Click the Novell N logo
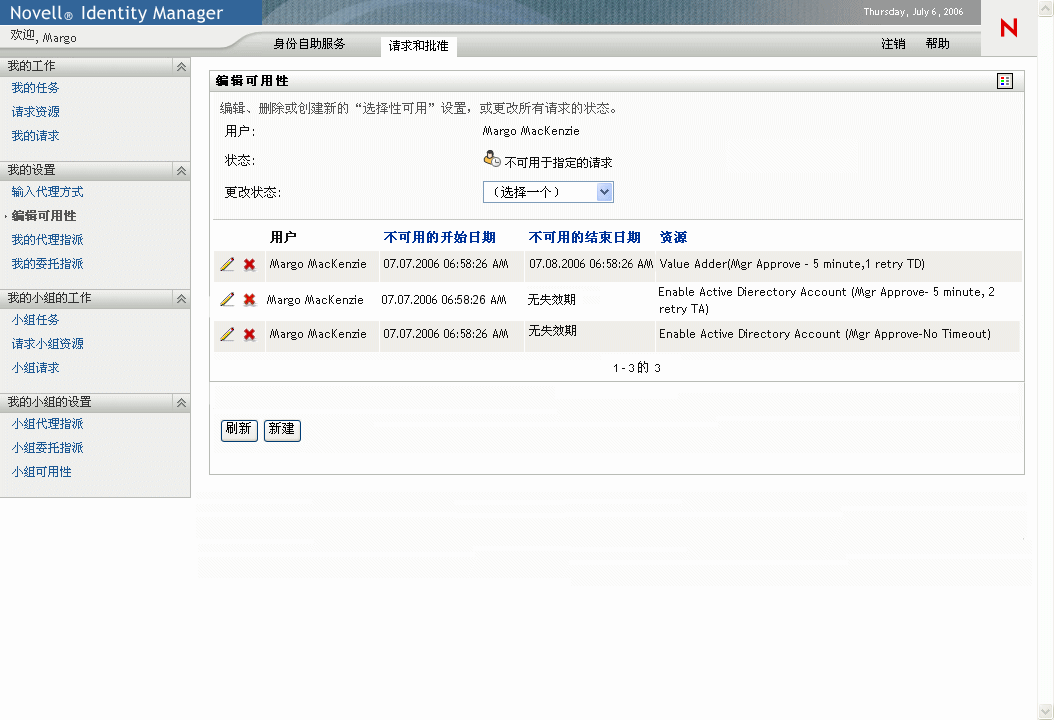 point(1009,28)
